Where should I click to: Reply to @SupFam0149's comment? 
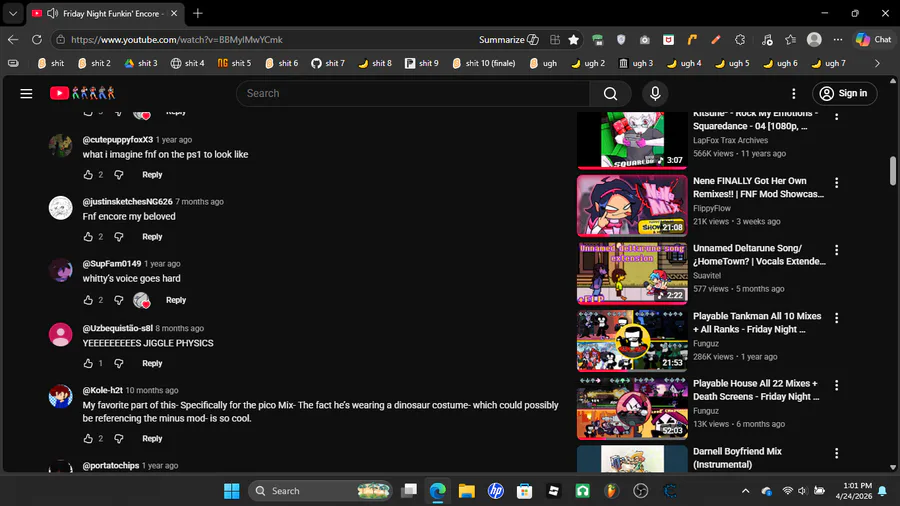click(176, 299)
